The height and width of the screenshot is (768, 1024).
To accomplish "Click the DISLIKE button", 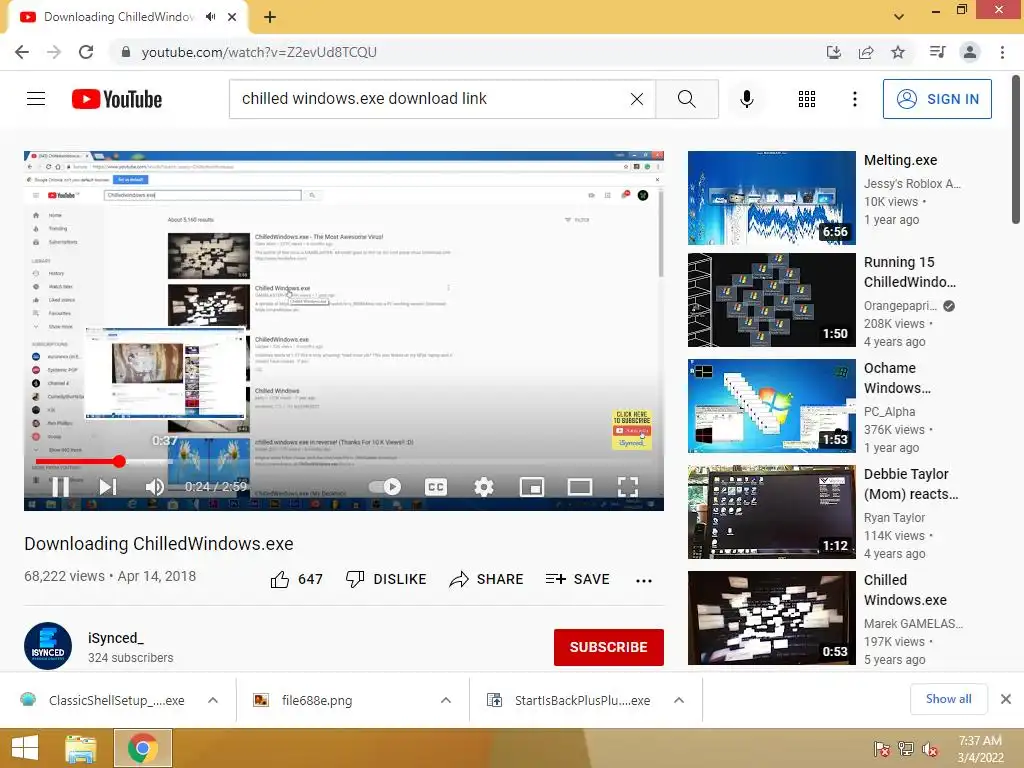I will coord(386,579).
